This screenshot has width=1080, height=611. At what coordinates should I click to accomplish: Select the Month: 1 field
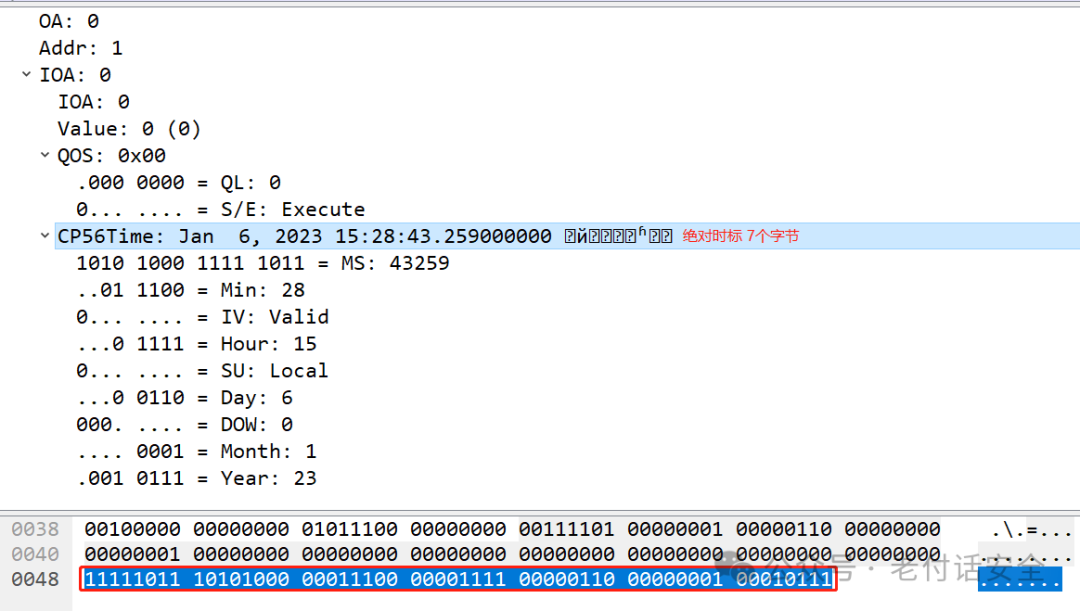[196, 451]
